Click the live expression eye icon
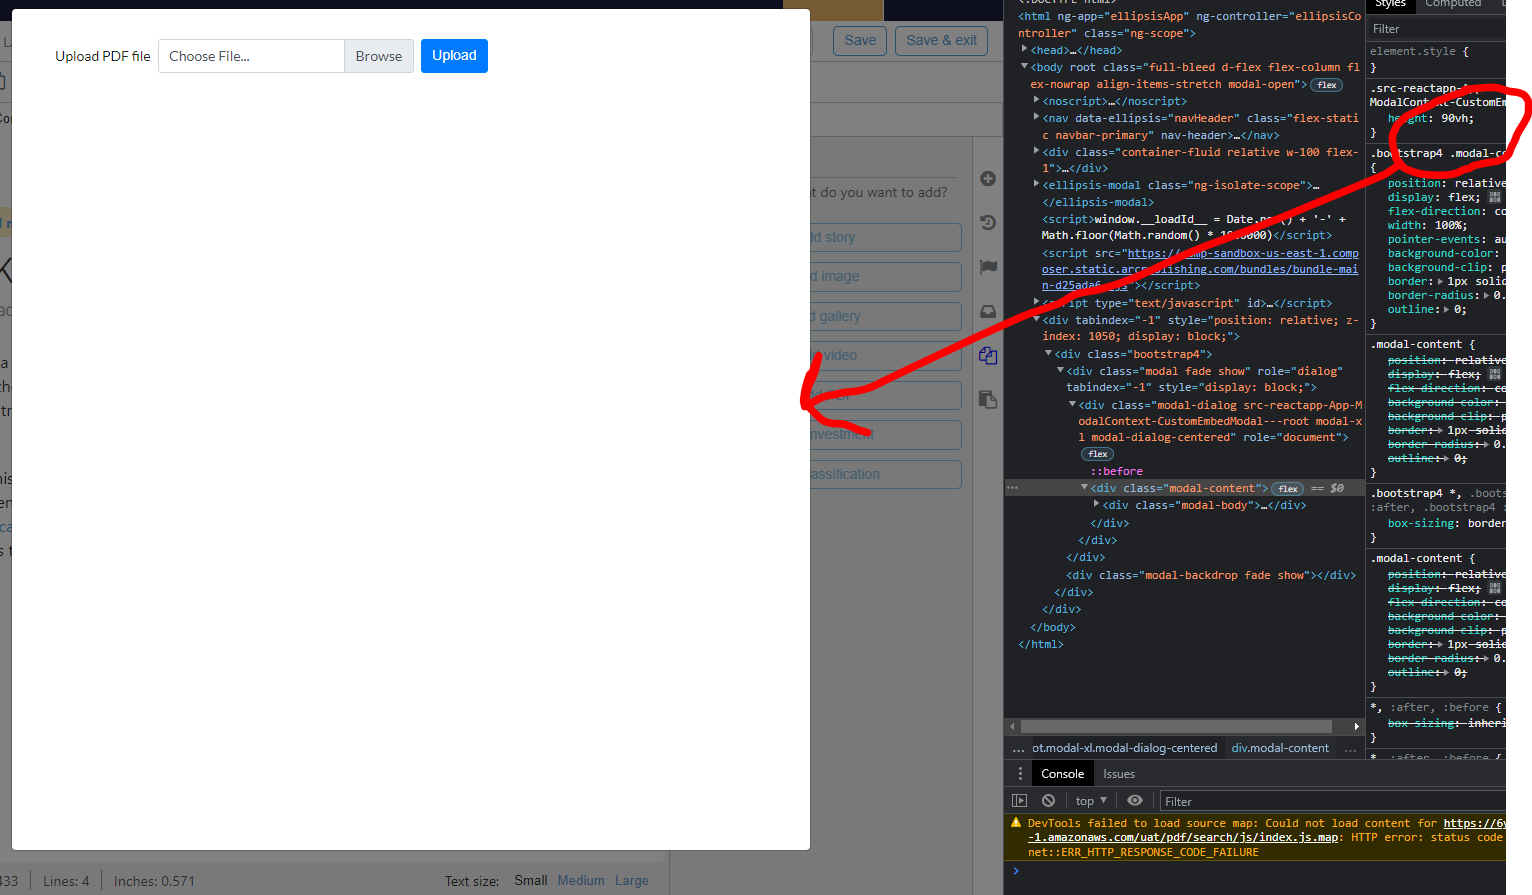 [1135, 801]
